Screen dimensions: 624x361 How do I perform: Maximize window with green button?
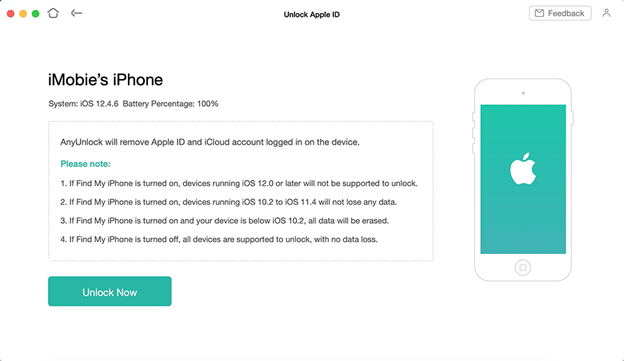coord(35,14)
